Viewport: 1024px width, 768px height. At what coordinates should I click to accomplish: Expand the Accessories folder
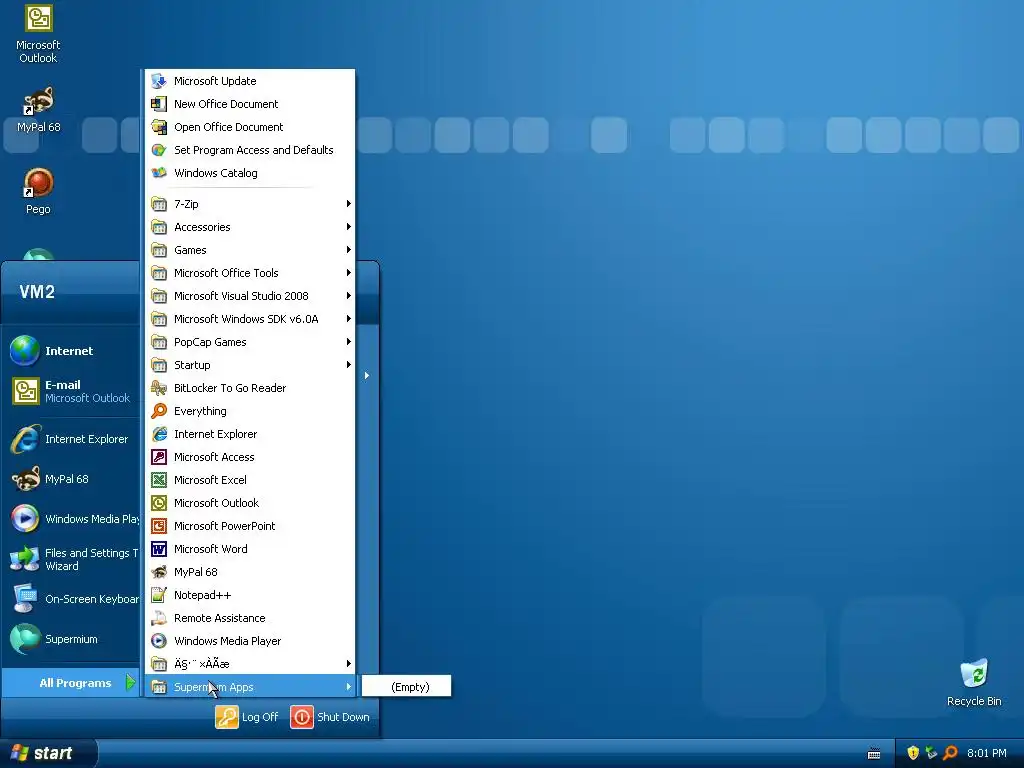pyautogui.click(x=249, y=227)
